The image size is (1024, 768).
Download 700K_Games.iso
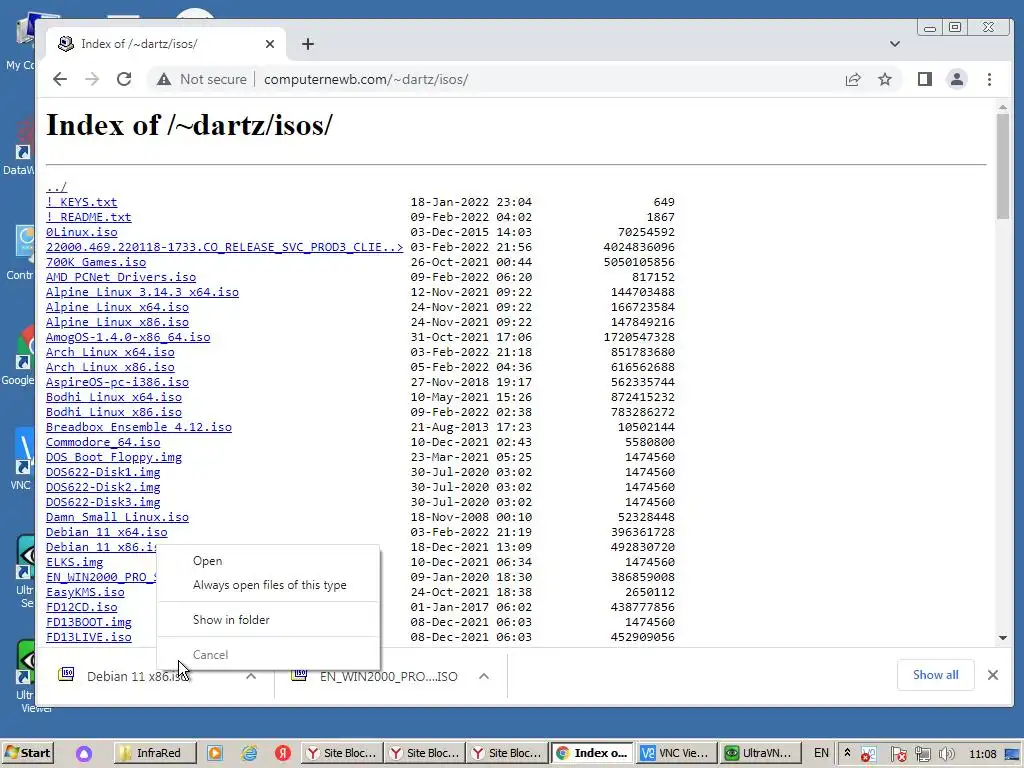pos(96,263)
